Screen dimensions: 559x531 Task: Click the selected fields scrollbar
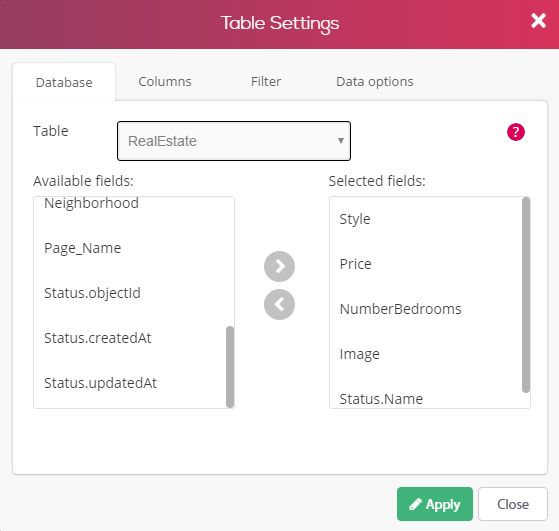point(526,295)
